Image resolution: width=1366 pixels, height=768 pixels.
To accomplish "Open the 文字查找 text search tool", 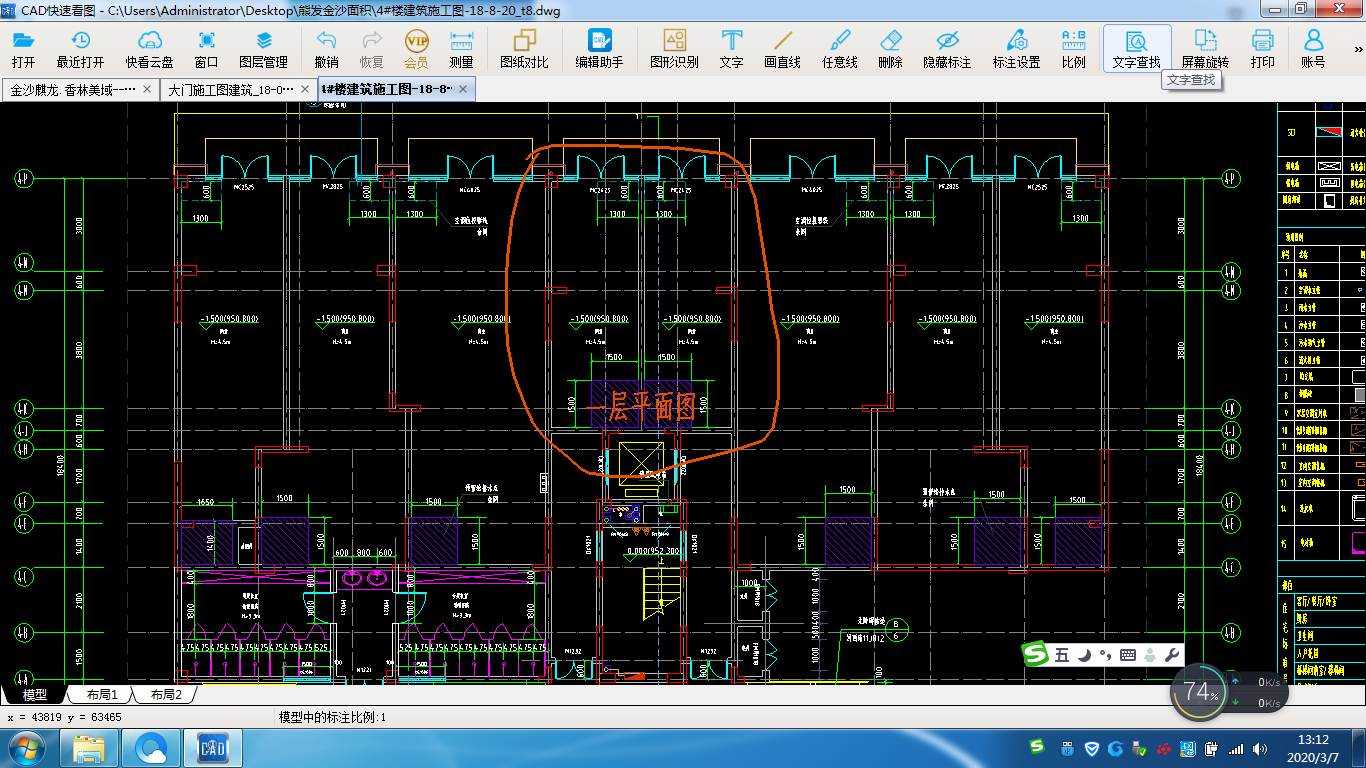I will pos(1137,49).
